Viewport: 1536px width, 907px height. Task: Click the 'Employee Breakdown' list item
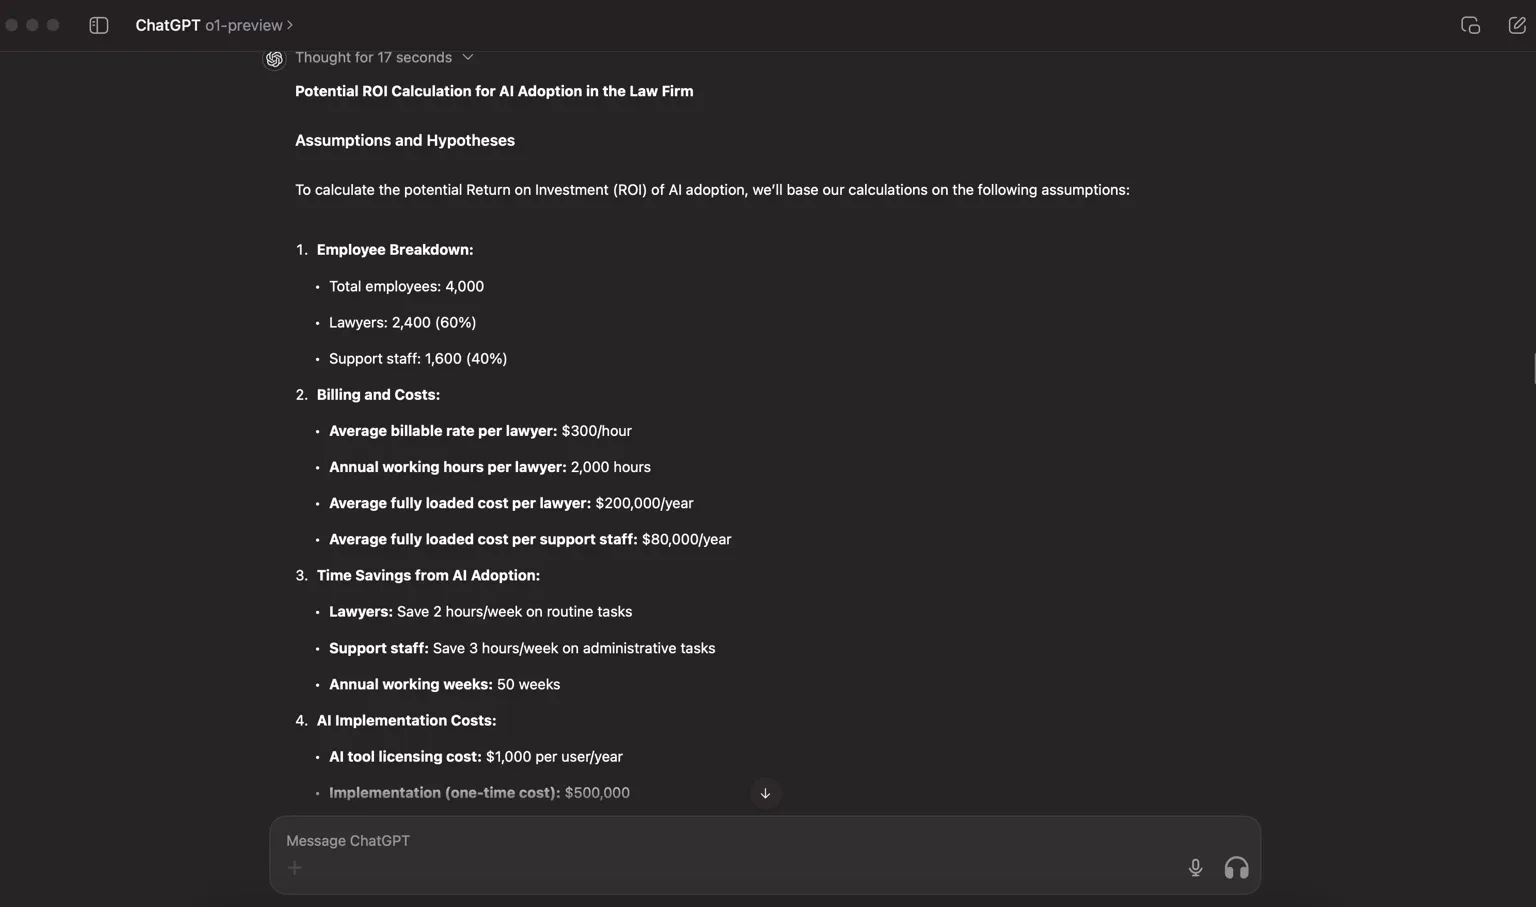[395, 249]
